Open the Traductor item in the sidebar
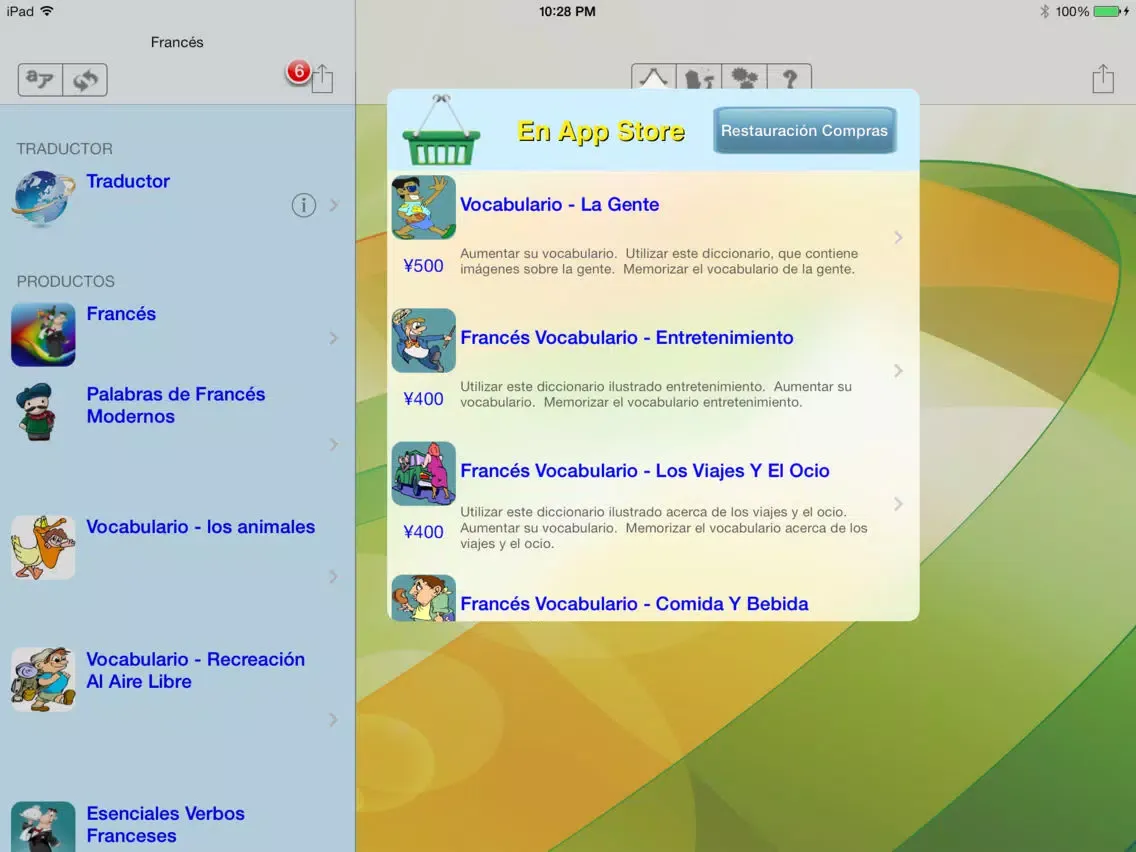The width and height of the screenshot is (1136, 852). 128,181
